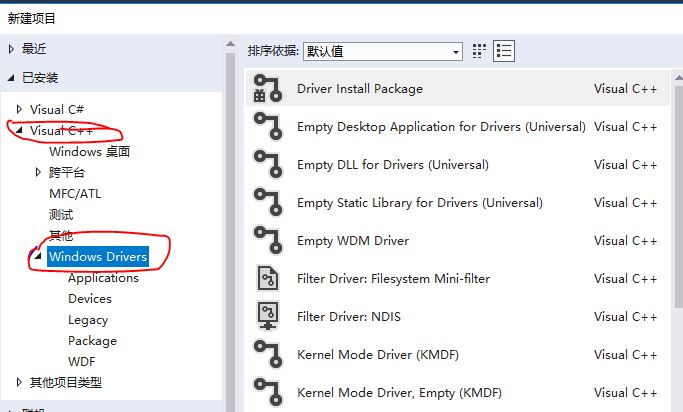Select the 其他 category under Visual C++
The image size is (683, 412).
point(61,236)
